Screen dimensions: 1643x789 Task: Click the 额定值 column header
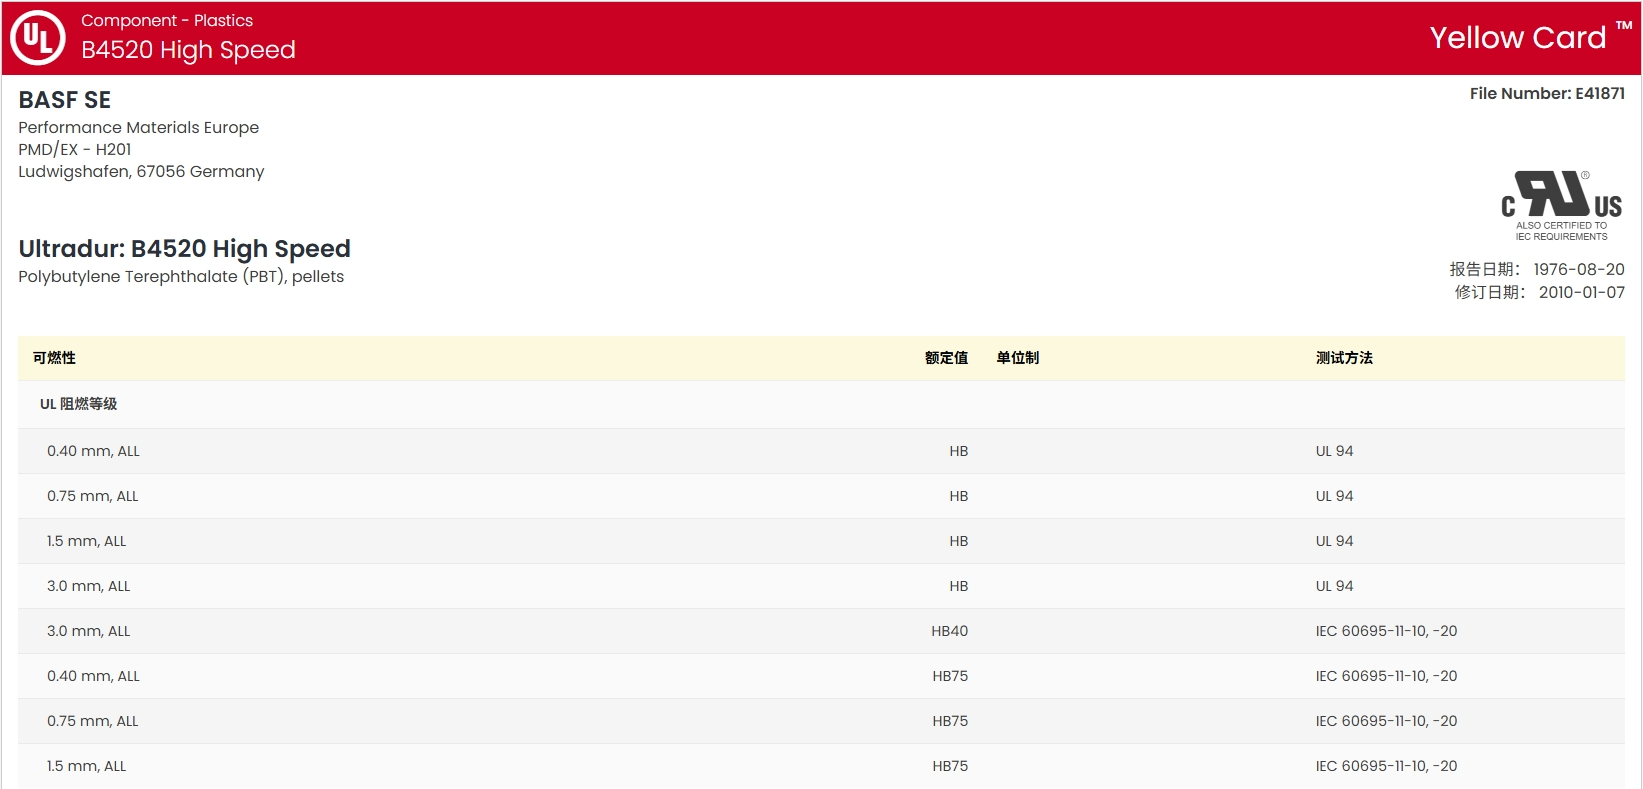point(946,358)
